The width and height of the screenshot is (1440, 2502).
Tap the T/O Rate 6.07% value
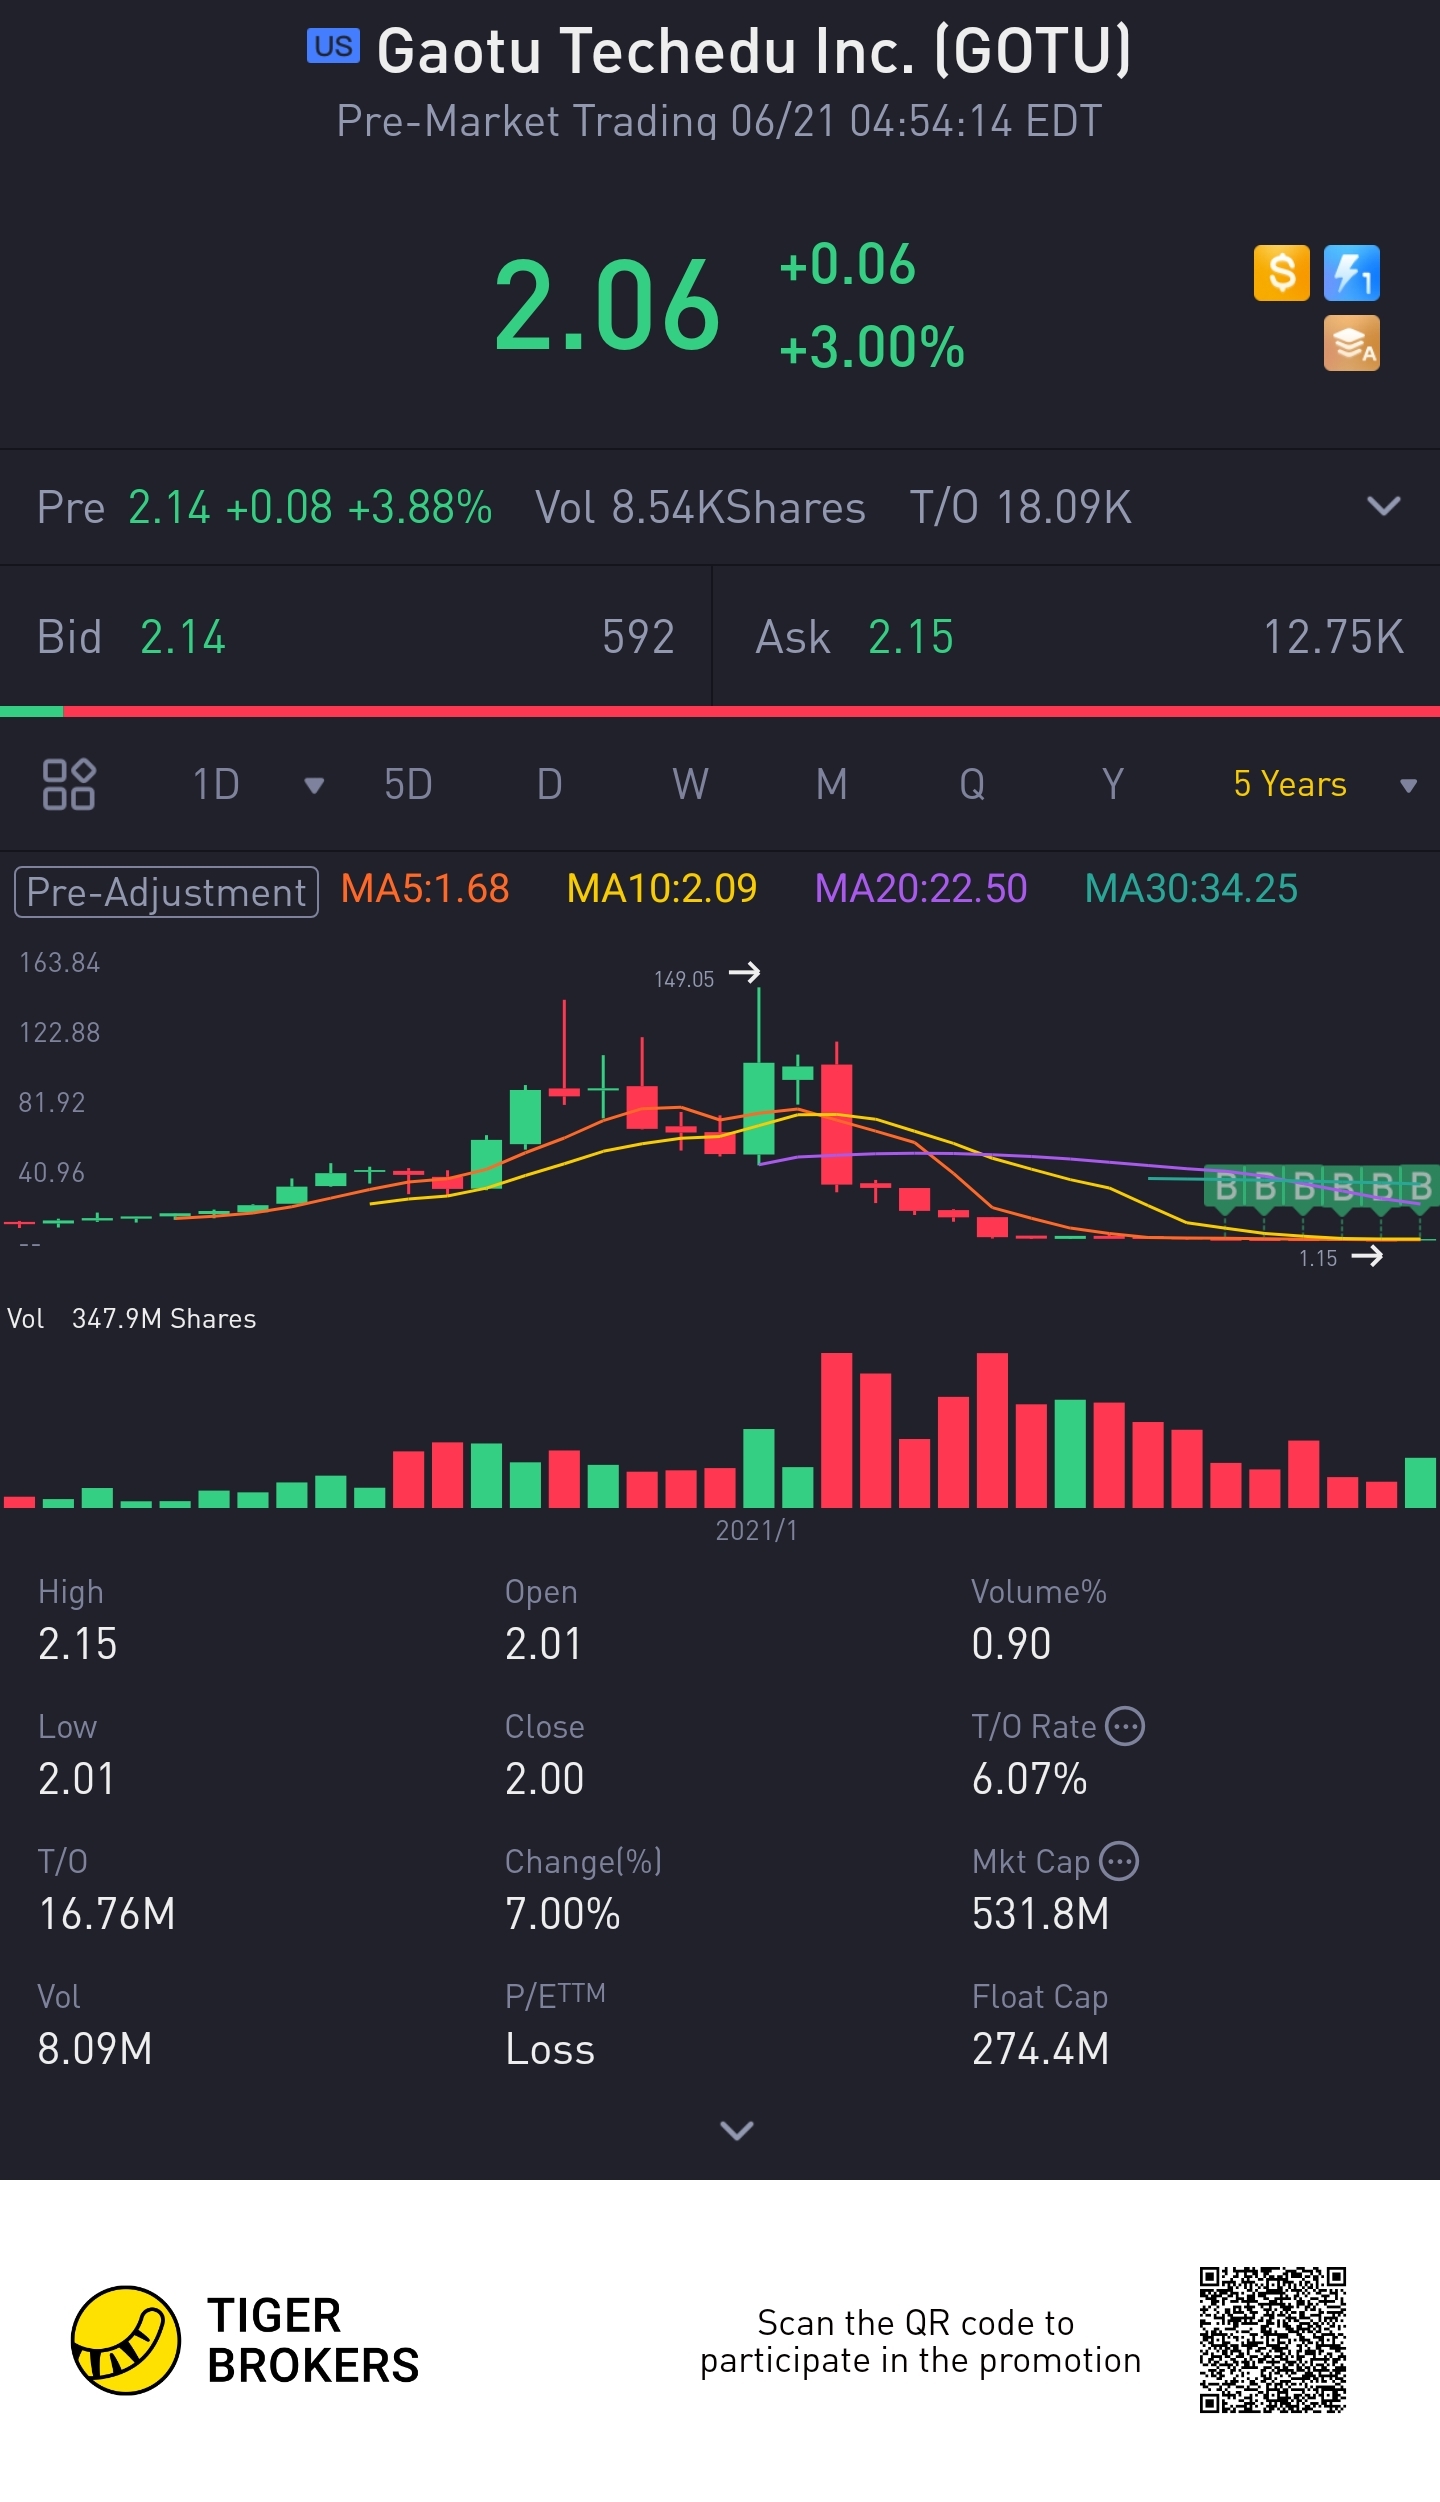coord(1029,1779)
